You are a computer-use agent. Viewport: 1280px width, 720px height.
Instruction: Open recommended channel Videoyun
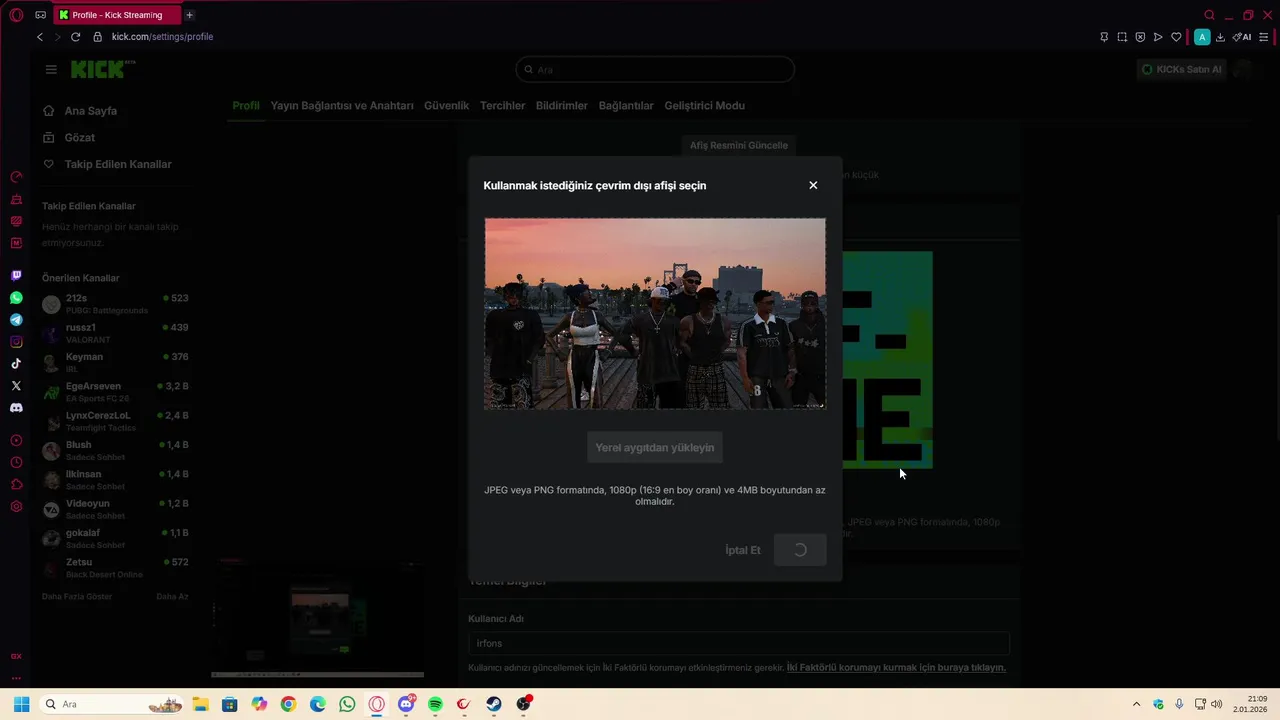point(115,509)
